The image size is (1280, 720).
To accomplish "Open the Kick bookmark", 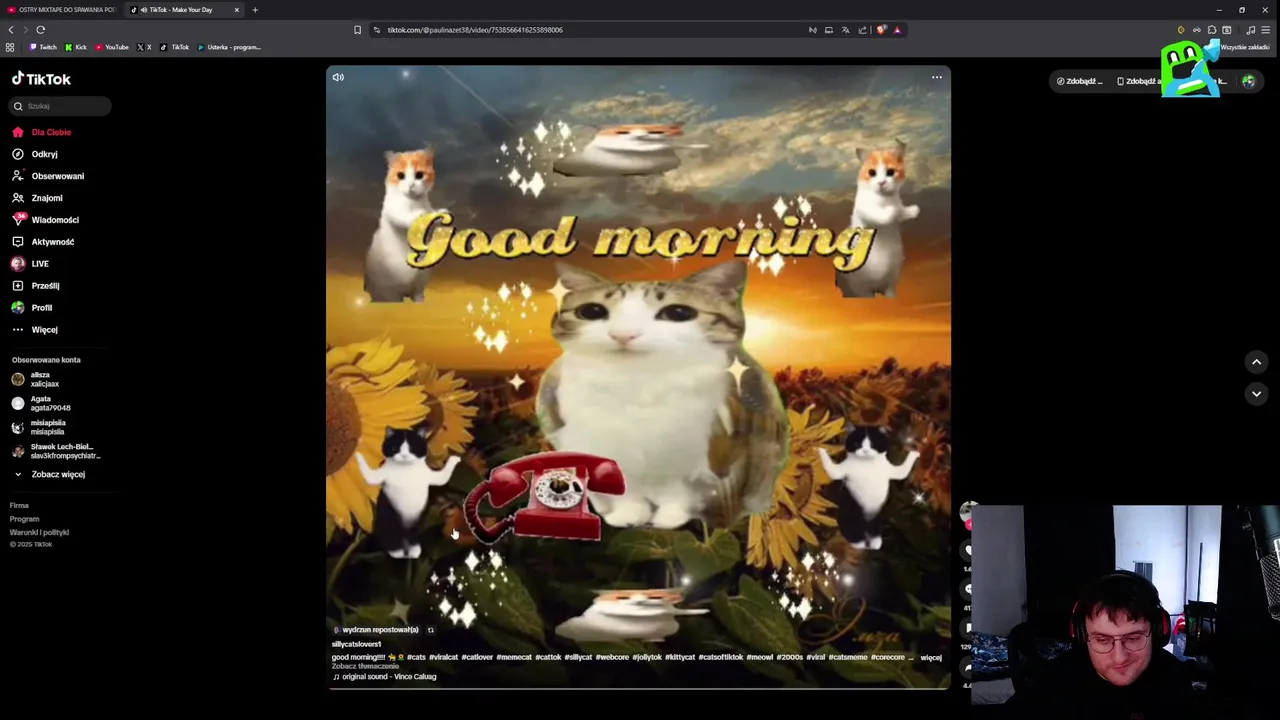I will point(76,47).
